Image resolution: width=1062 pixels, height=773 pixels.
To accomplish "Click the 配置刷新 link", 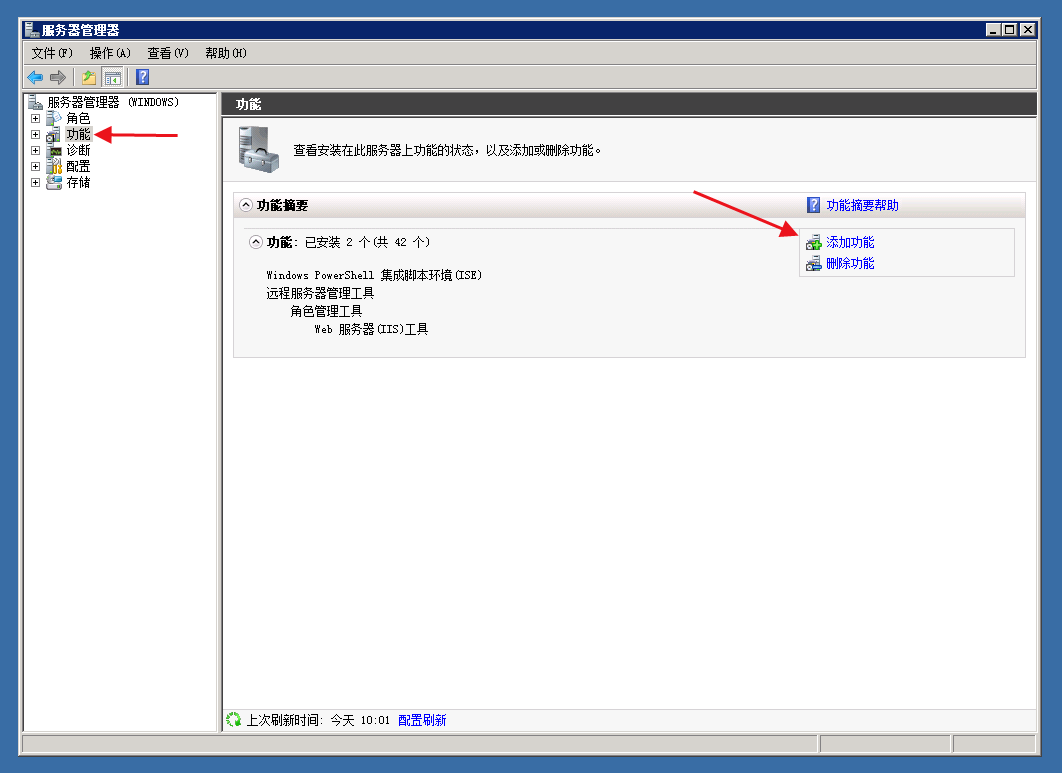I will tap(422, 720).
